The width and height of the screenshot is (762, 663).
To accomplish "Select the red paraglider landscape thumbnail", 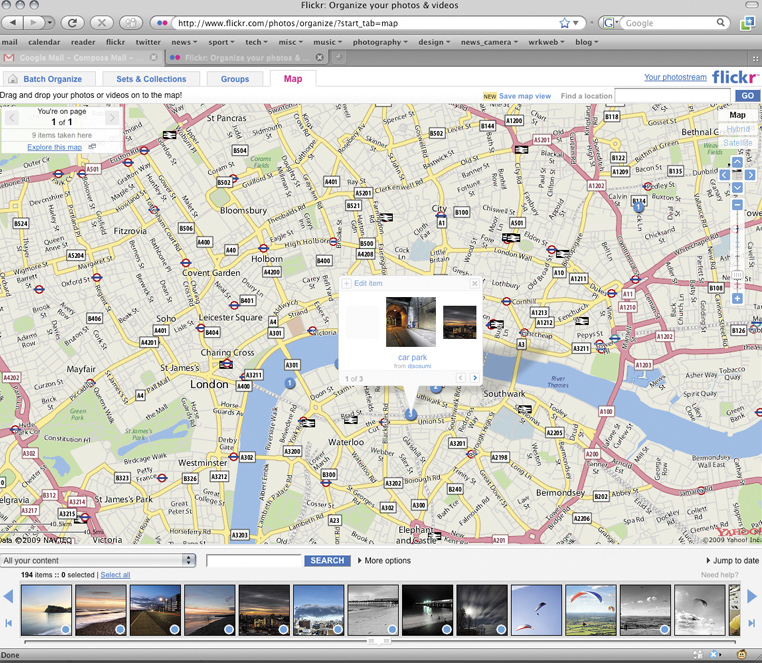I will (590, 610).
